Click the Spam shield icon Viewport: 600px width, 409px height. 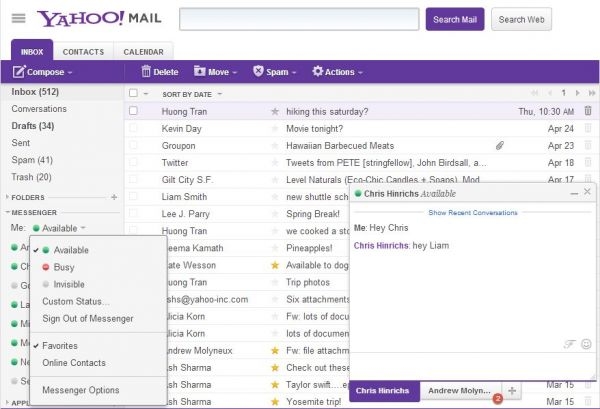258,71
